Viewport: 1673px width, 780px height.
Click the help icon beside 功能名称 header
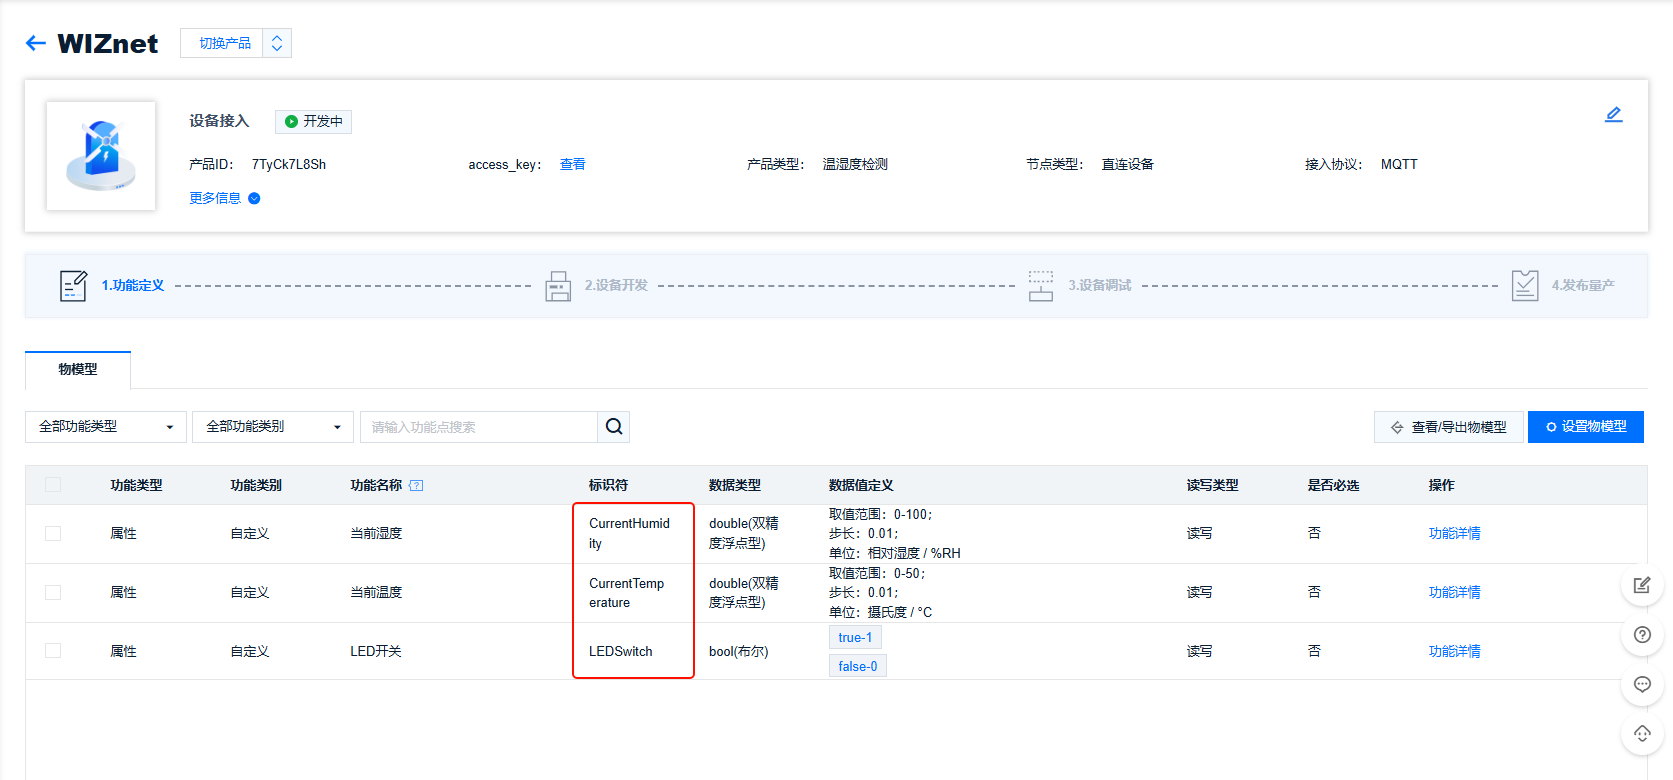tap(417, 486)
